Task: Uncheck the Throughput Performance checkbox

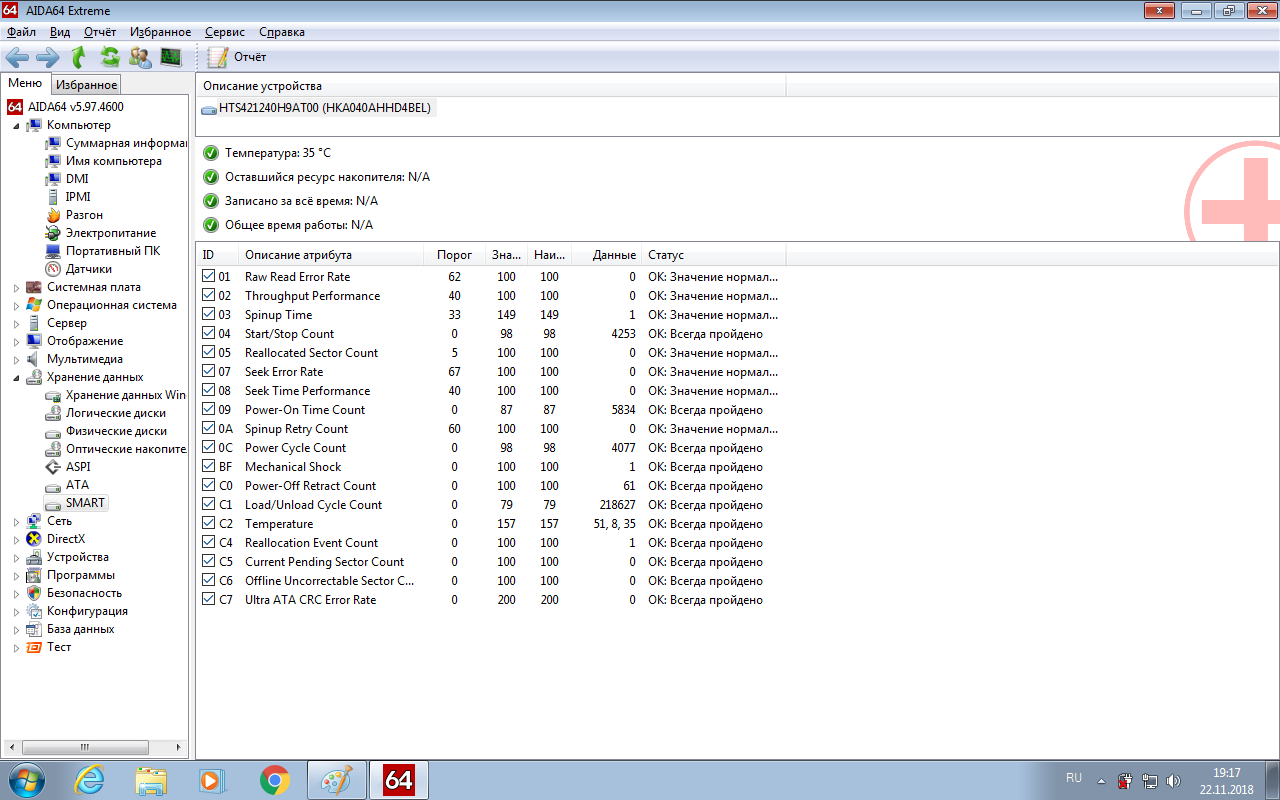Action: pyautogui.click(x=208, y=295)
